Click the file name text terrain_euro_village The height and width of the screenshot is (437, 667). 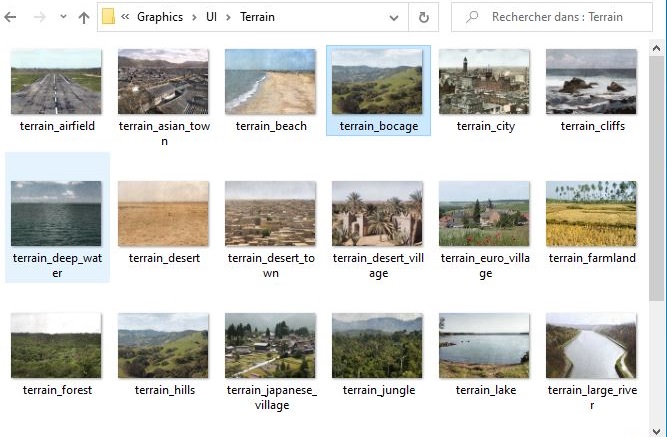pyautogui.click(x=485, y=266)
